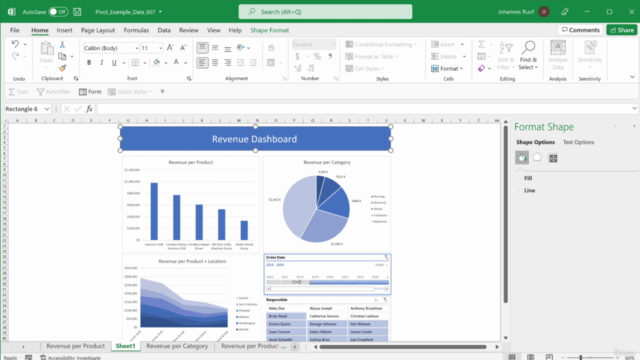Click the Find & Select magnifier
Viewport: 640px width, 360px height.
[x=528, y=55]
